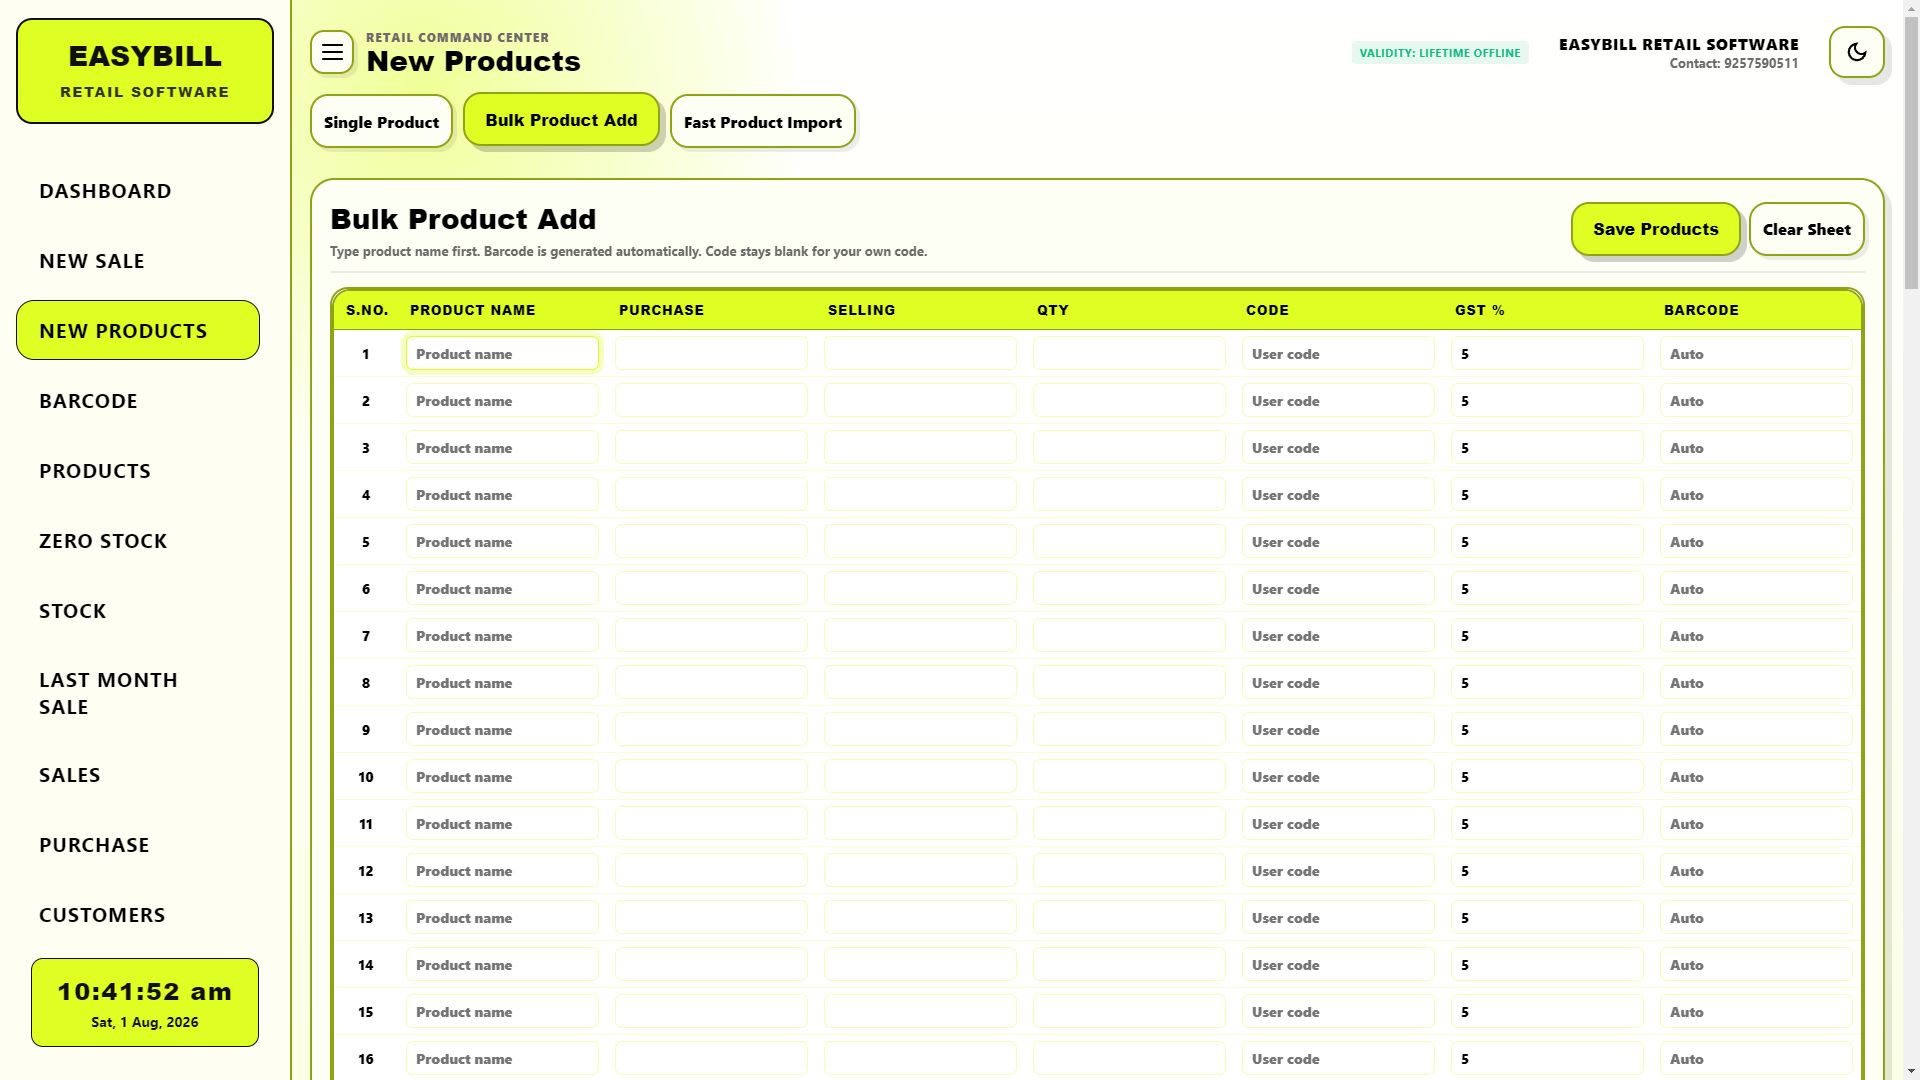Click the GST % field in row 15
The image size is (1920, 1080).
pos(1547,1012)
